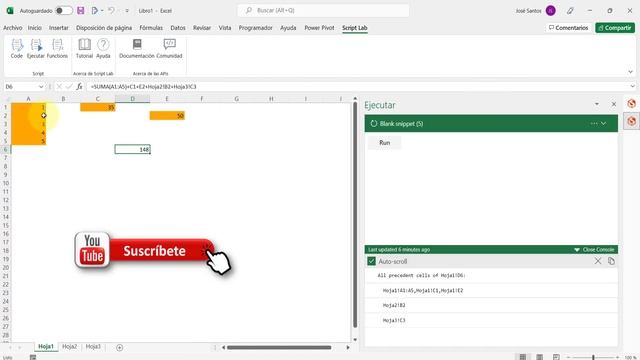Switch to Page Break Preview

click(556, 357)
